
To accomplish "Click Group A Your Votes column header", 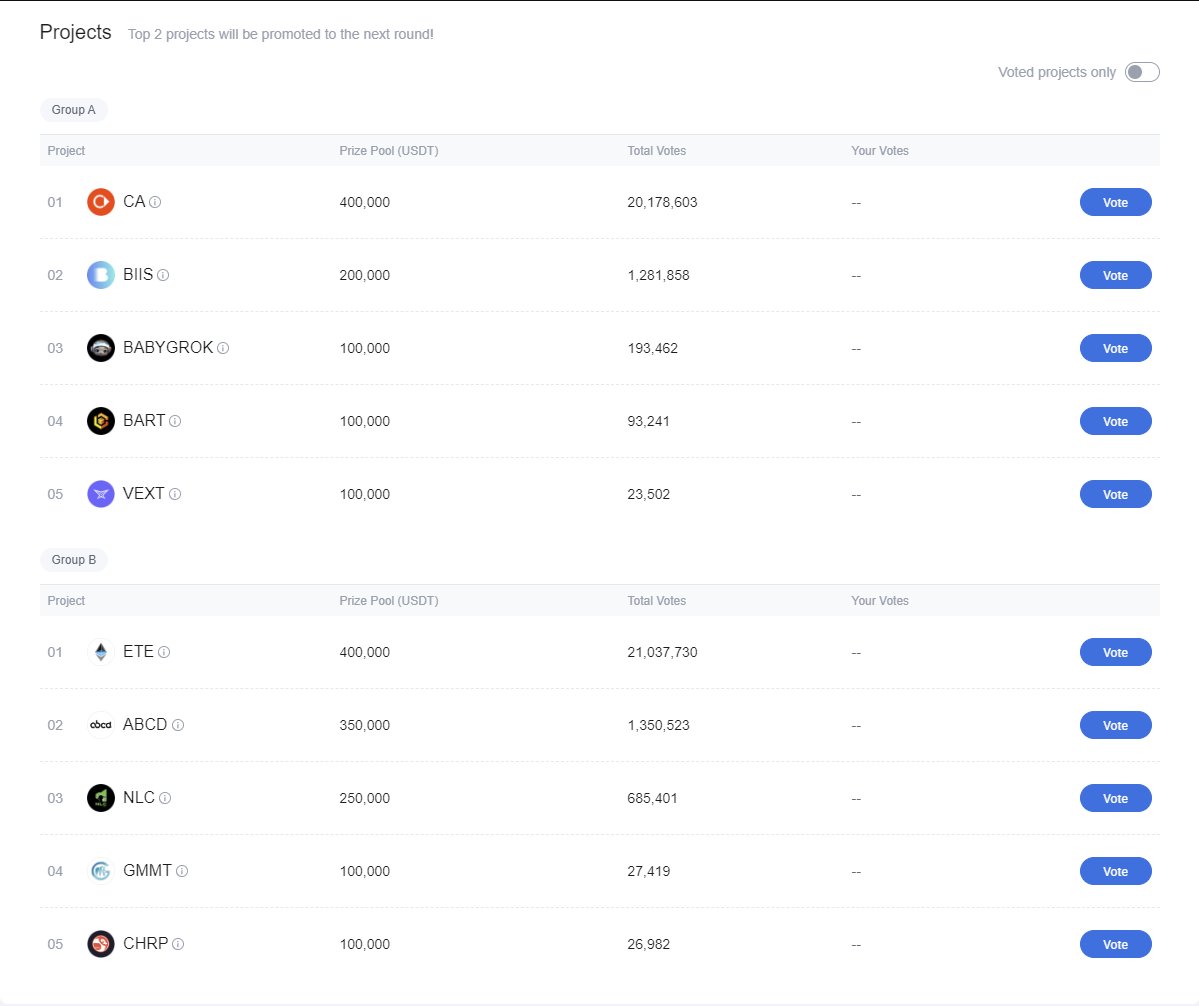I will click(880, 151).
